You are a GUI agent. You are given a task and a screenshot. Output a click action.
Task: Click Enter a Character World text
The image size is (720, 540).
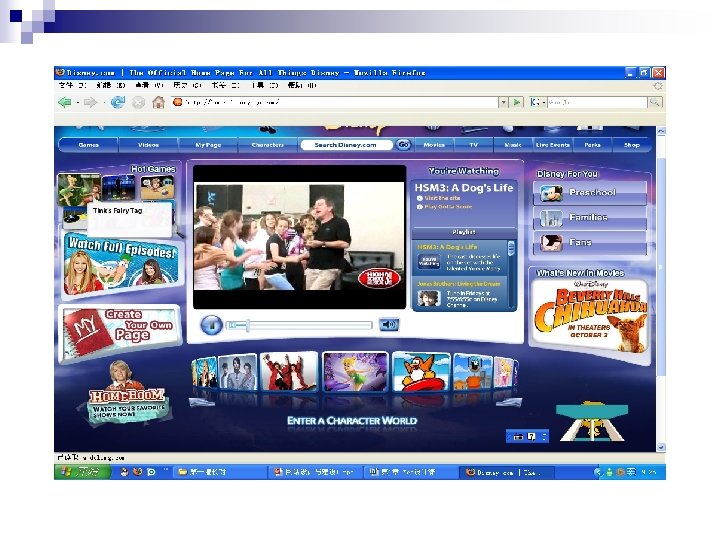[352, 421]
